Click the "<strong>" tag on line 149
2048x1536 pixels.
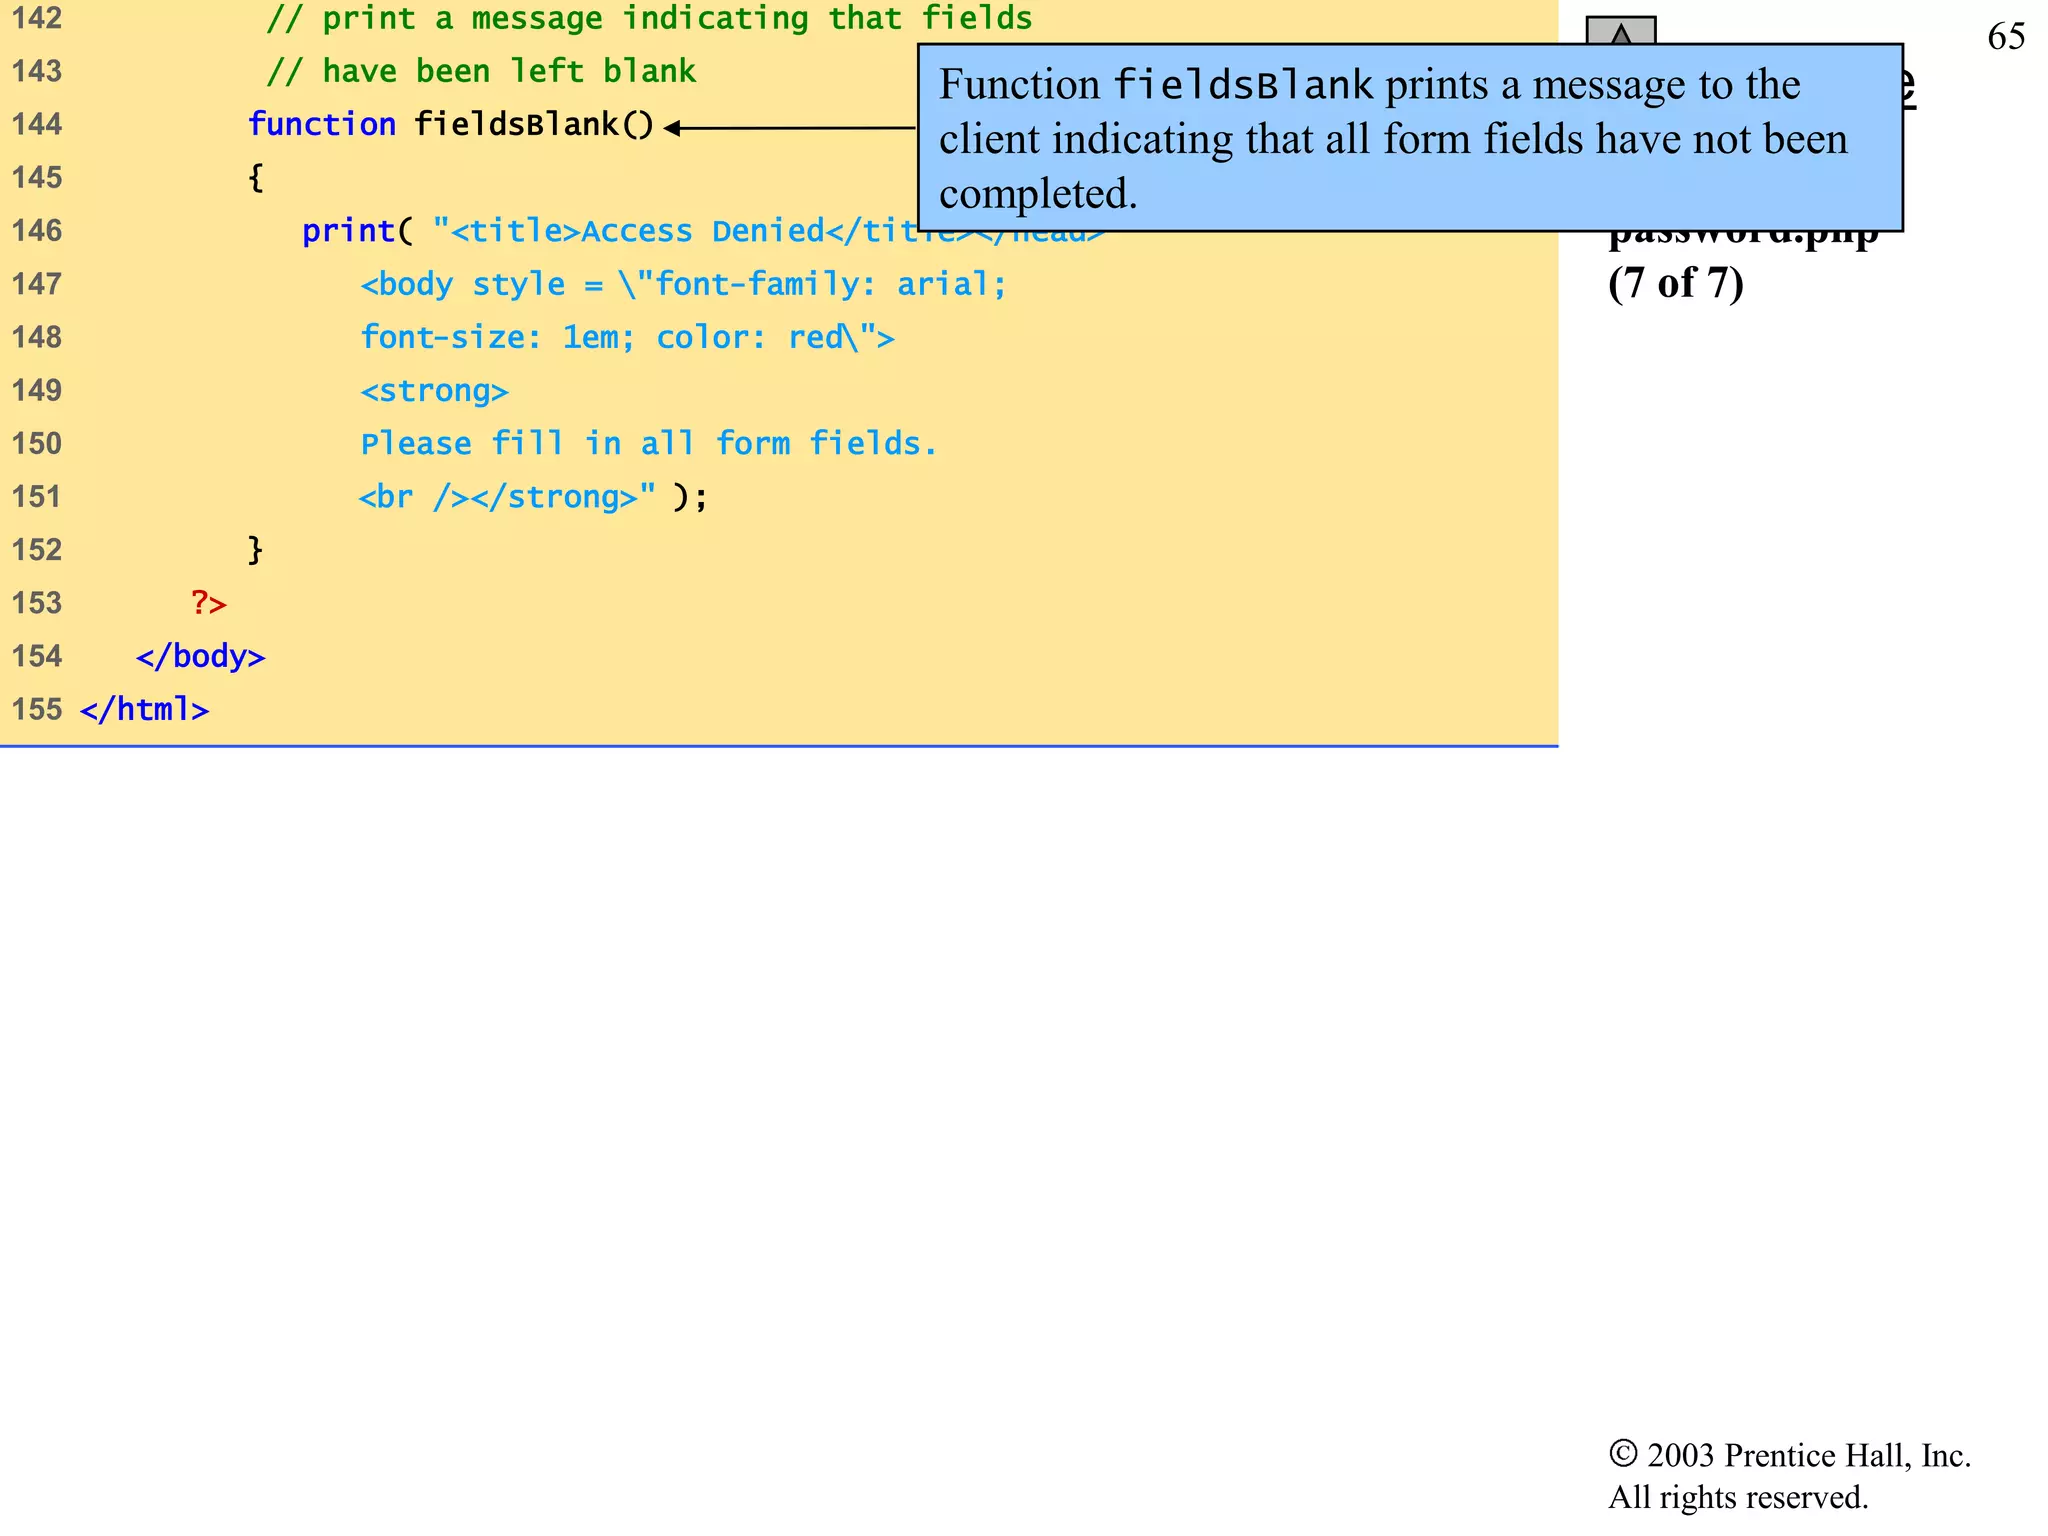[x=434, y=391]
